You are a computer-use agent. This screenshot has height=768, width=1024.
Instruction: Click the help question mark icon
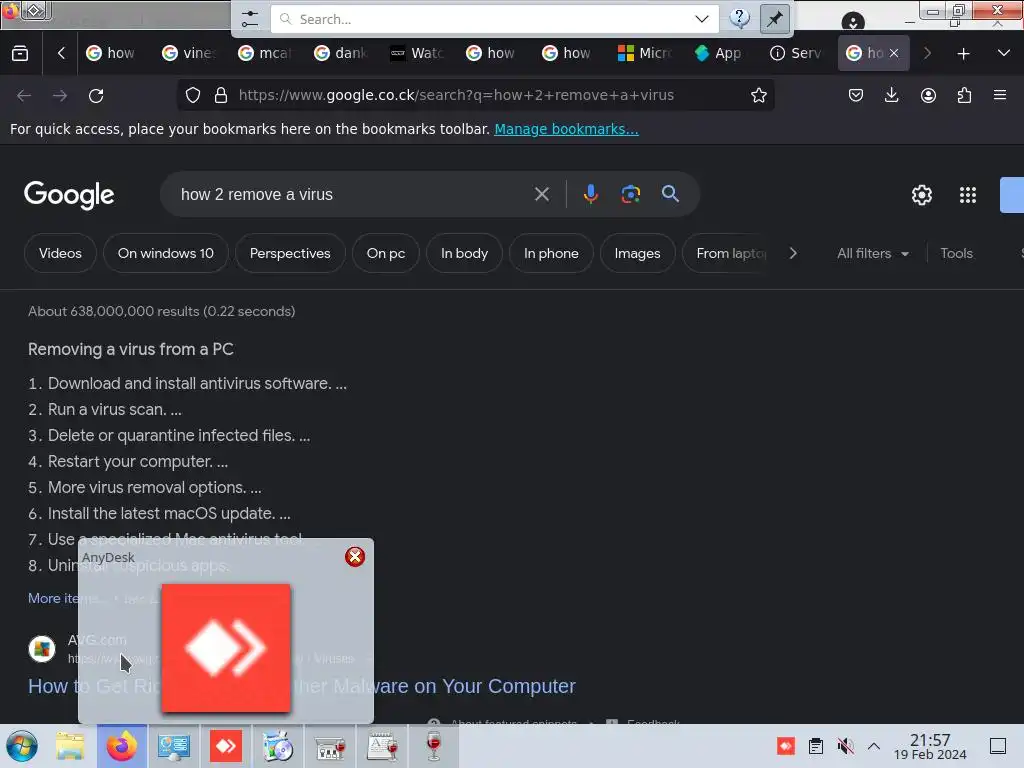pos(739,18)
